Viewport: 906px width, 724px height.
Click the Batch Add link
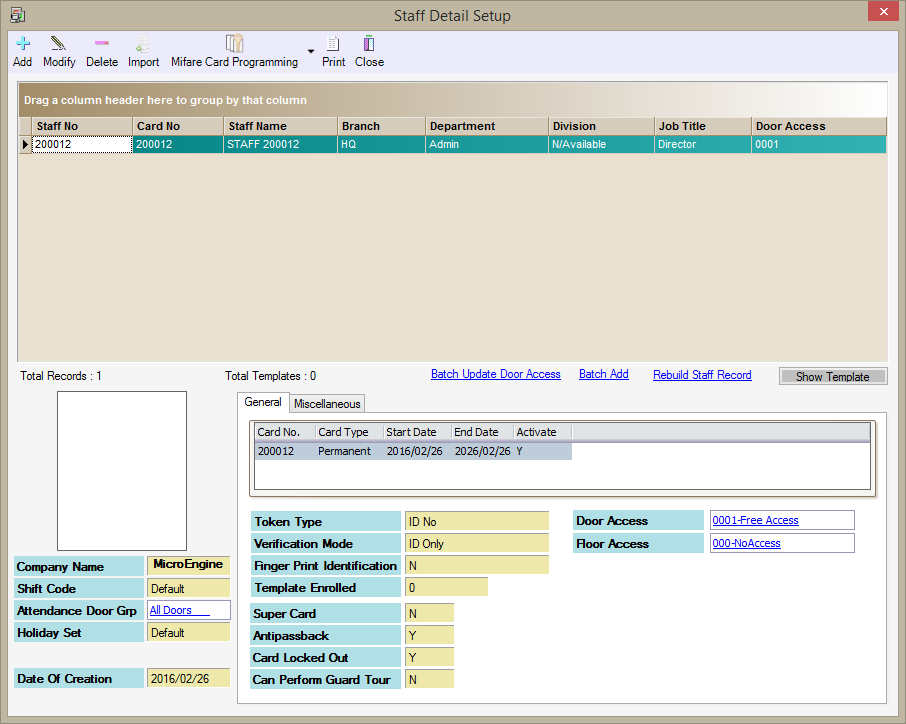coord(603,374)
